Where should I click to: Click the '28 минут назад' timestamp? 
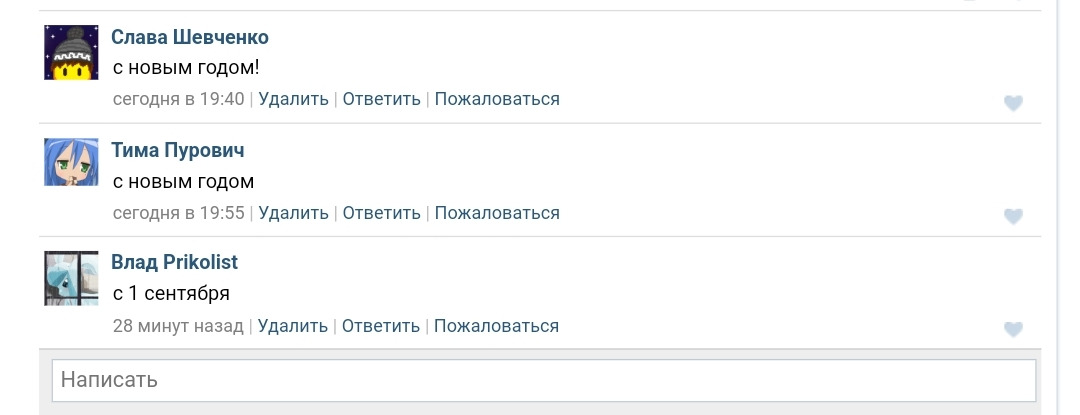[x=178, y=326]
